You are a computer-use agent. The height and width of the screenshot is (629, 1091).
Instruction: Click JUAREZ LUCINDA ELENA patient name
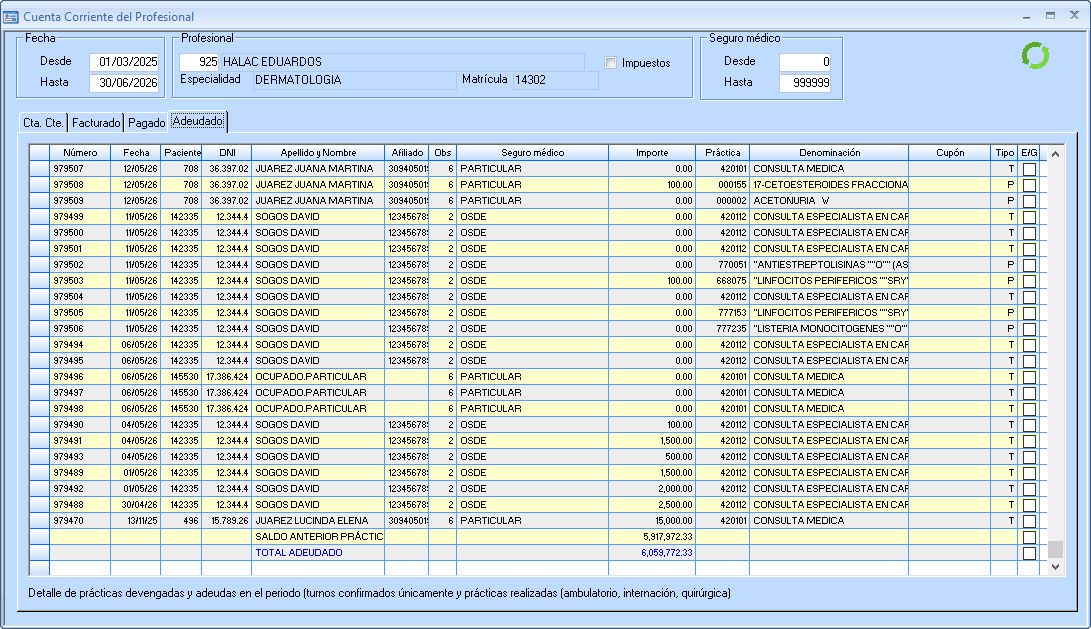coord(318,521)
